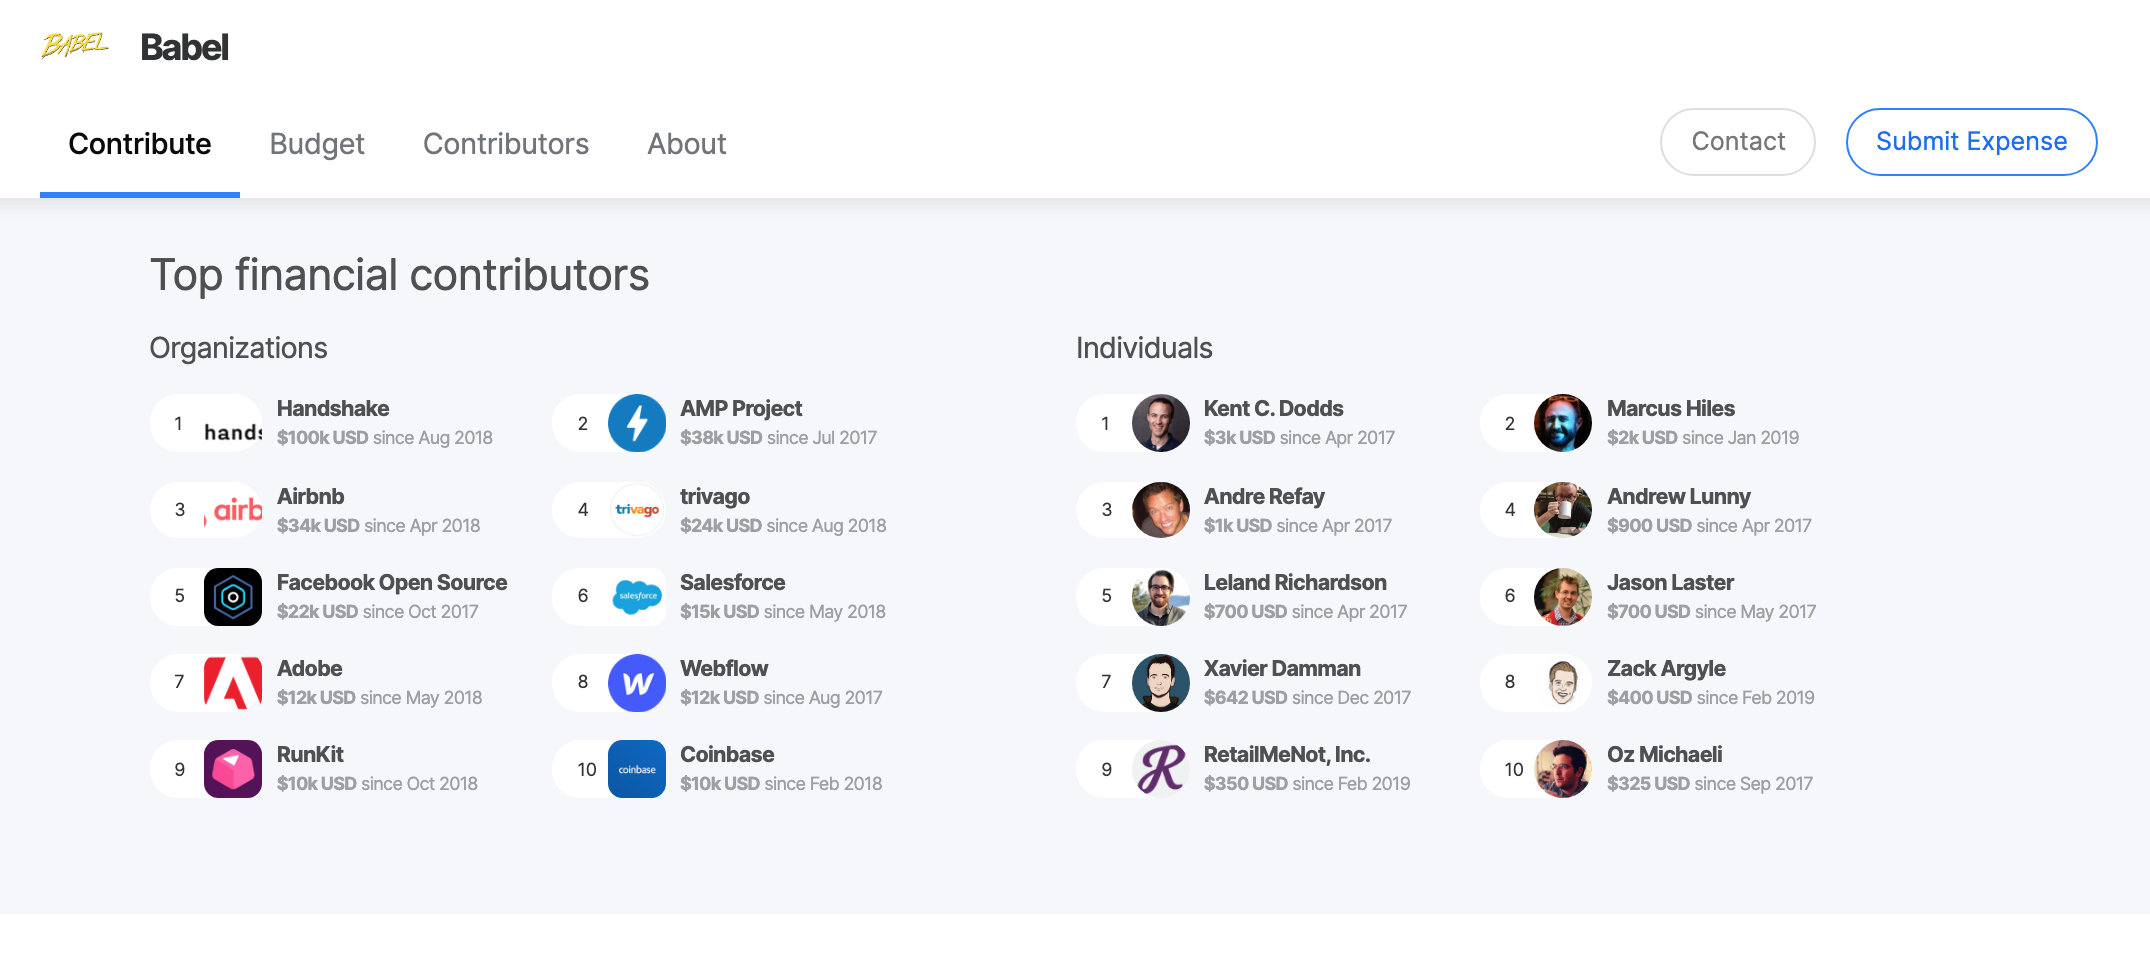Click the "Organizations" section heading
The height and width of the screenshot is (972, 2150).
239,348
